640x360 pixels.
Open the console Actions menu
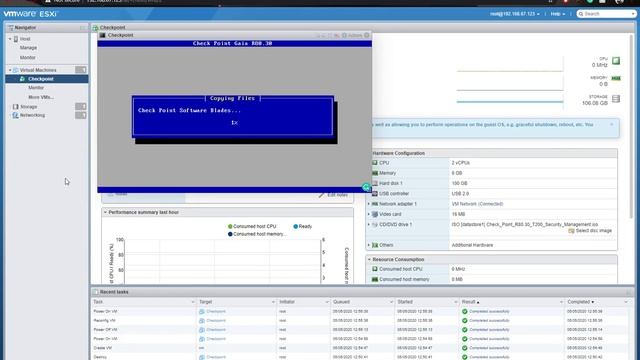pos(352,36)
